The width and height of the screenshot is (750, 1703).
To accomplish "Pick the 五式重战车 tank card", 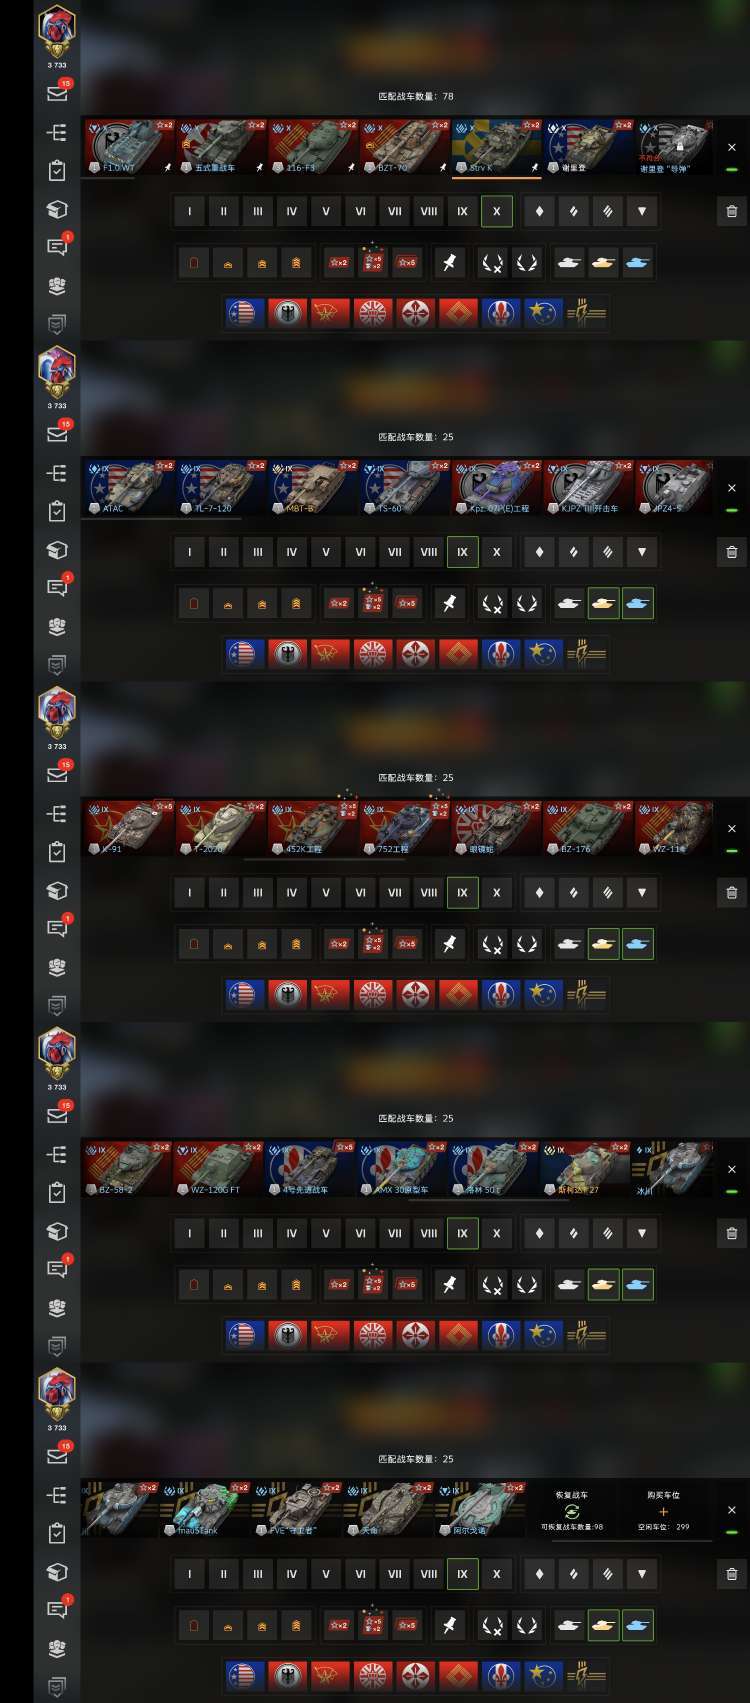I will (221, 147).
